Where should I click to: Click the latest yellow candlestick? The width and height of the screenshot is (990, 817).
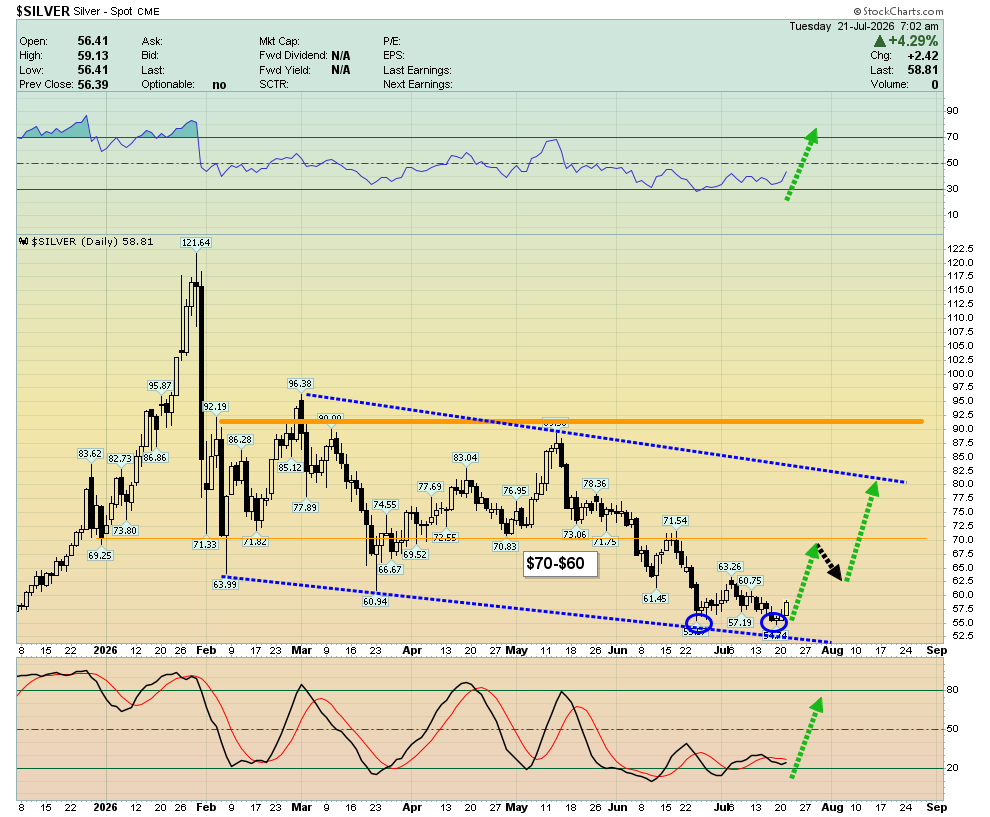coord(786,609)
